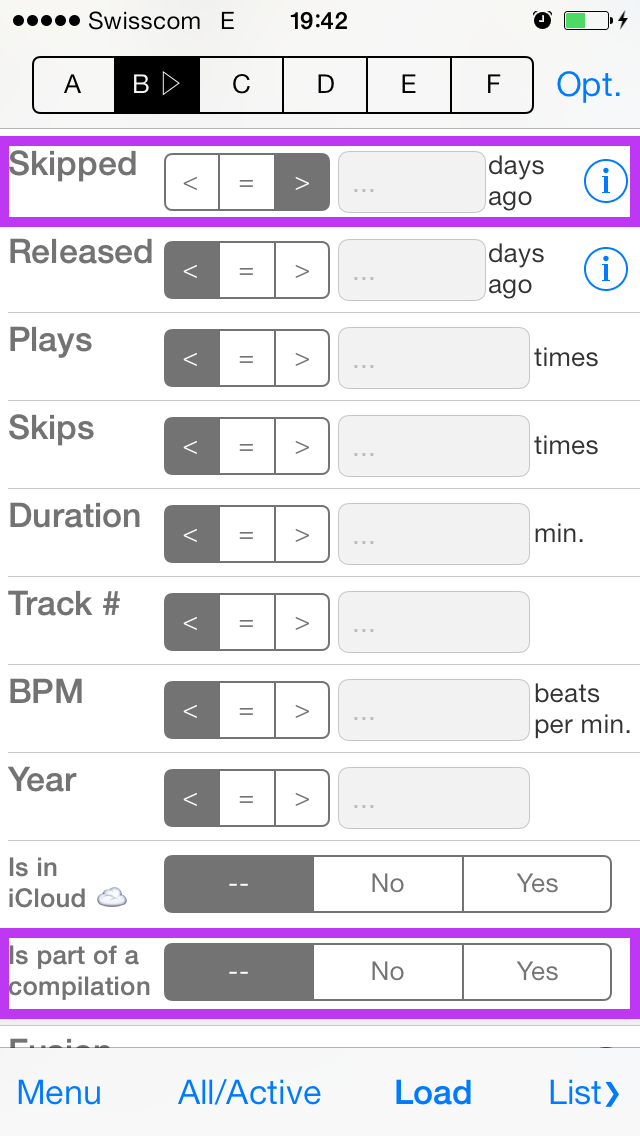
Task: Select No for Is part of compilation
Action: pyautogui.click(x=388, y=972)
